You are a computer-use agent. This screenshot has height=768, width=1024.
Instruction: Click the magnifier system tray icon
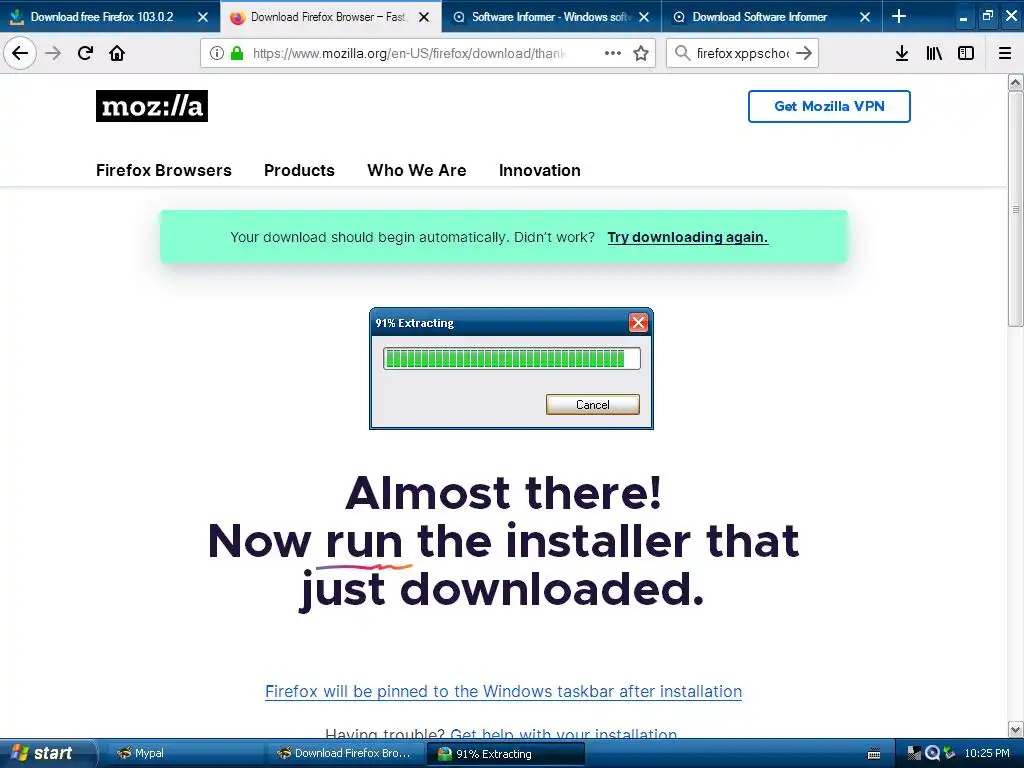click(932, 753)
